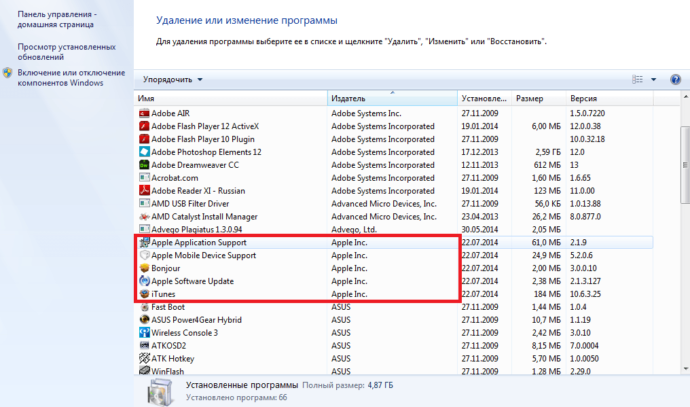Click the change view icon in toolbar
690x407 pixels.
(638, 79)
